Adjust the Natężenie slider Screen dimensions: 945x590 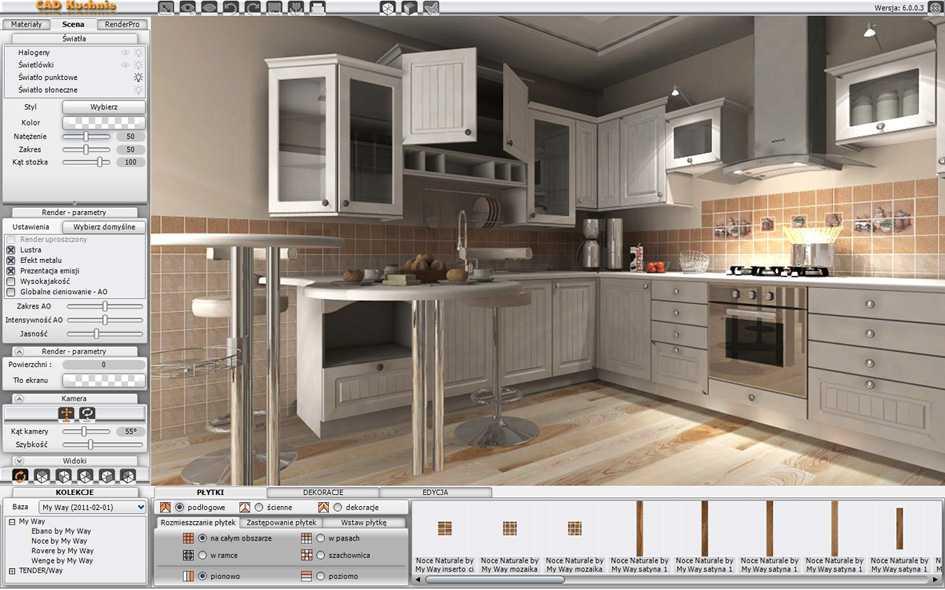tap(87, 137)
